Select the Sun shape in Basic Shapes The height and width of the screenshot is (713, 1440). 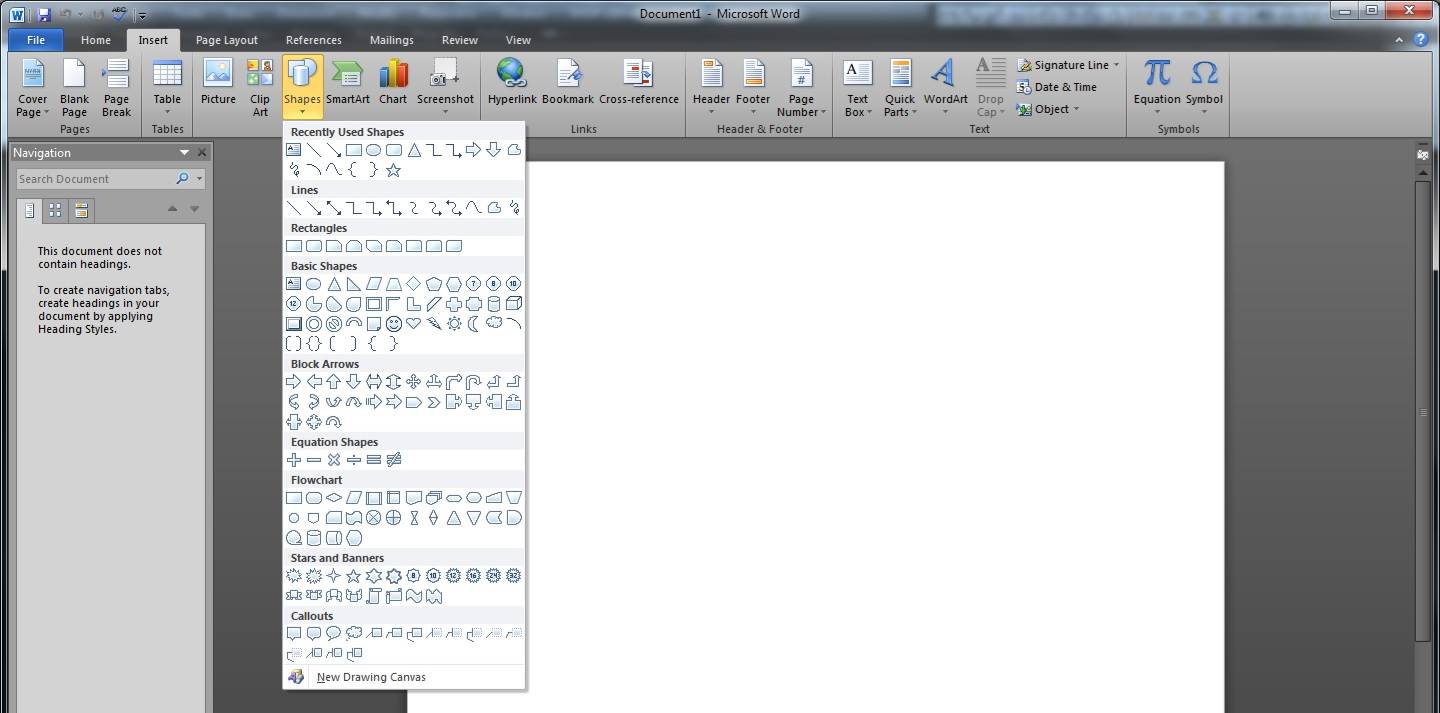454,323
